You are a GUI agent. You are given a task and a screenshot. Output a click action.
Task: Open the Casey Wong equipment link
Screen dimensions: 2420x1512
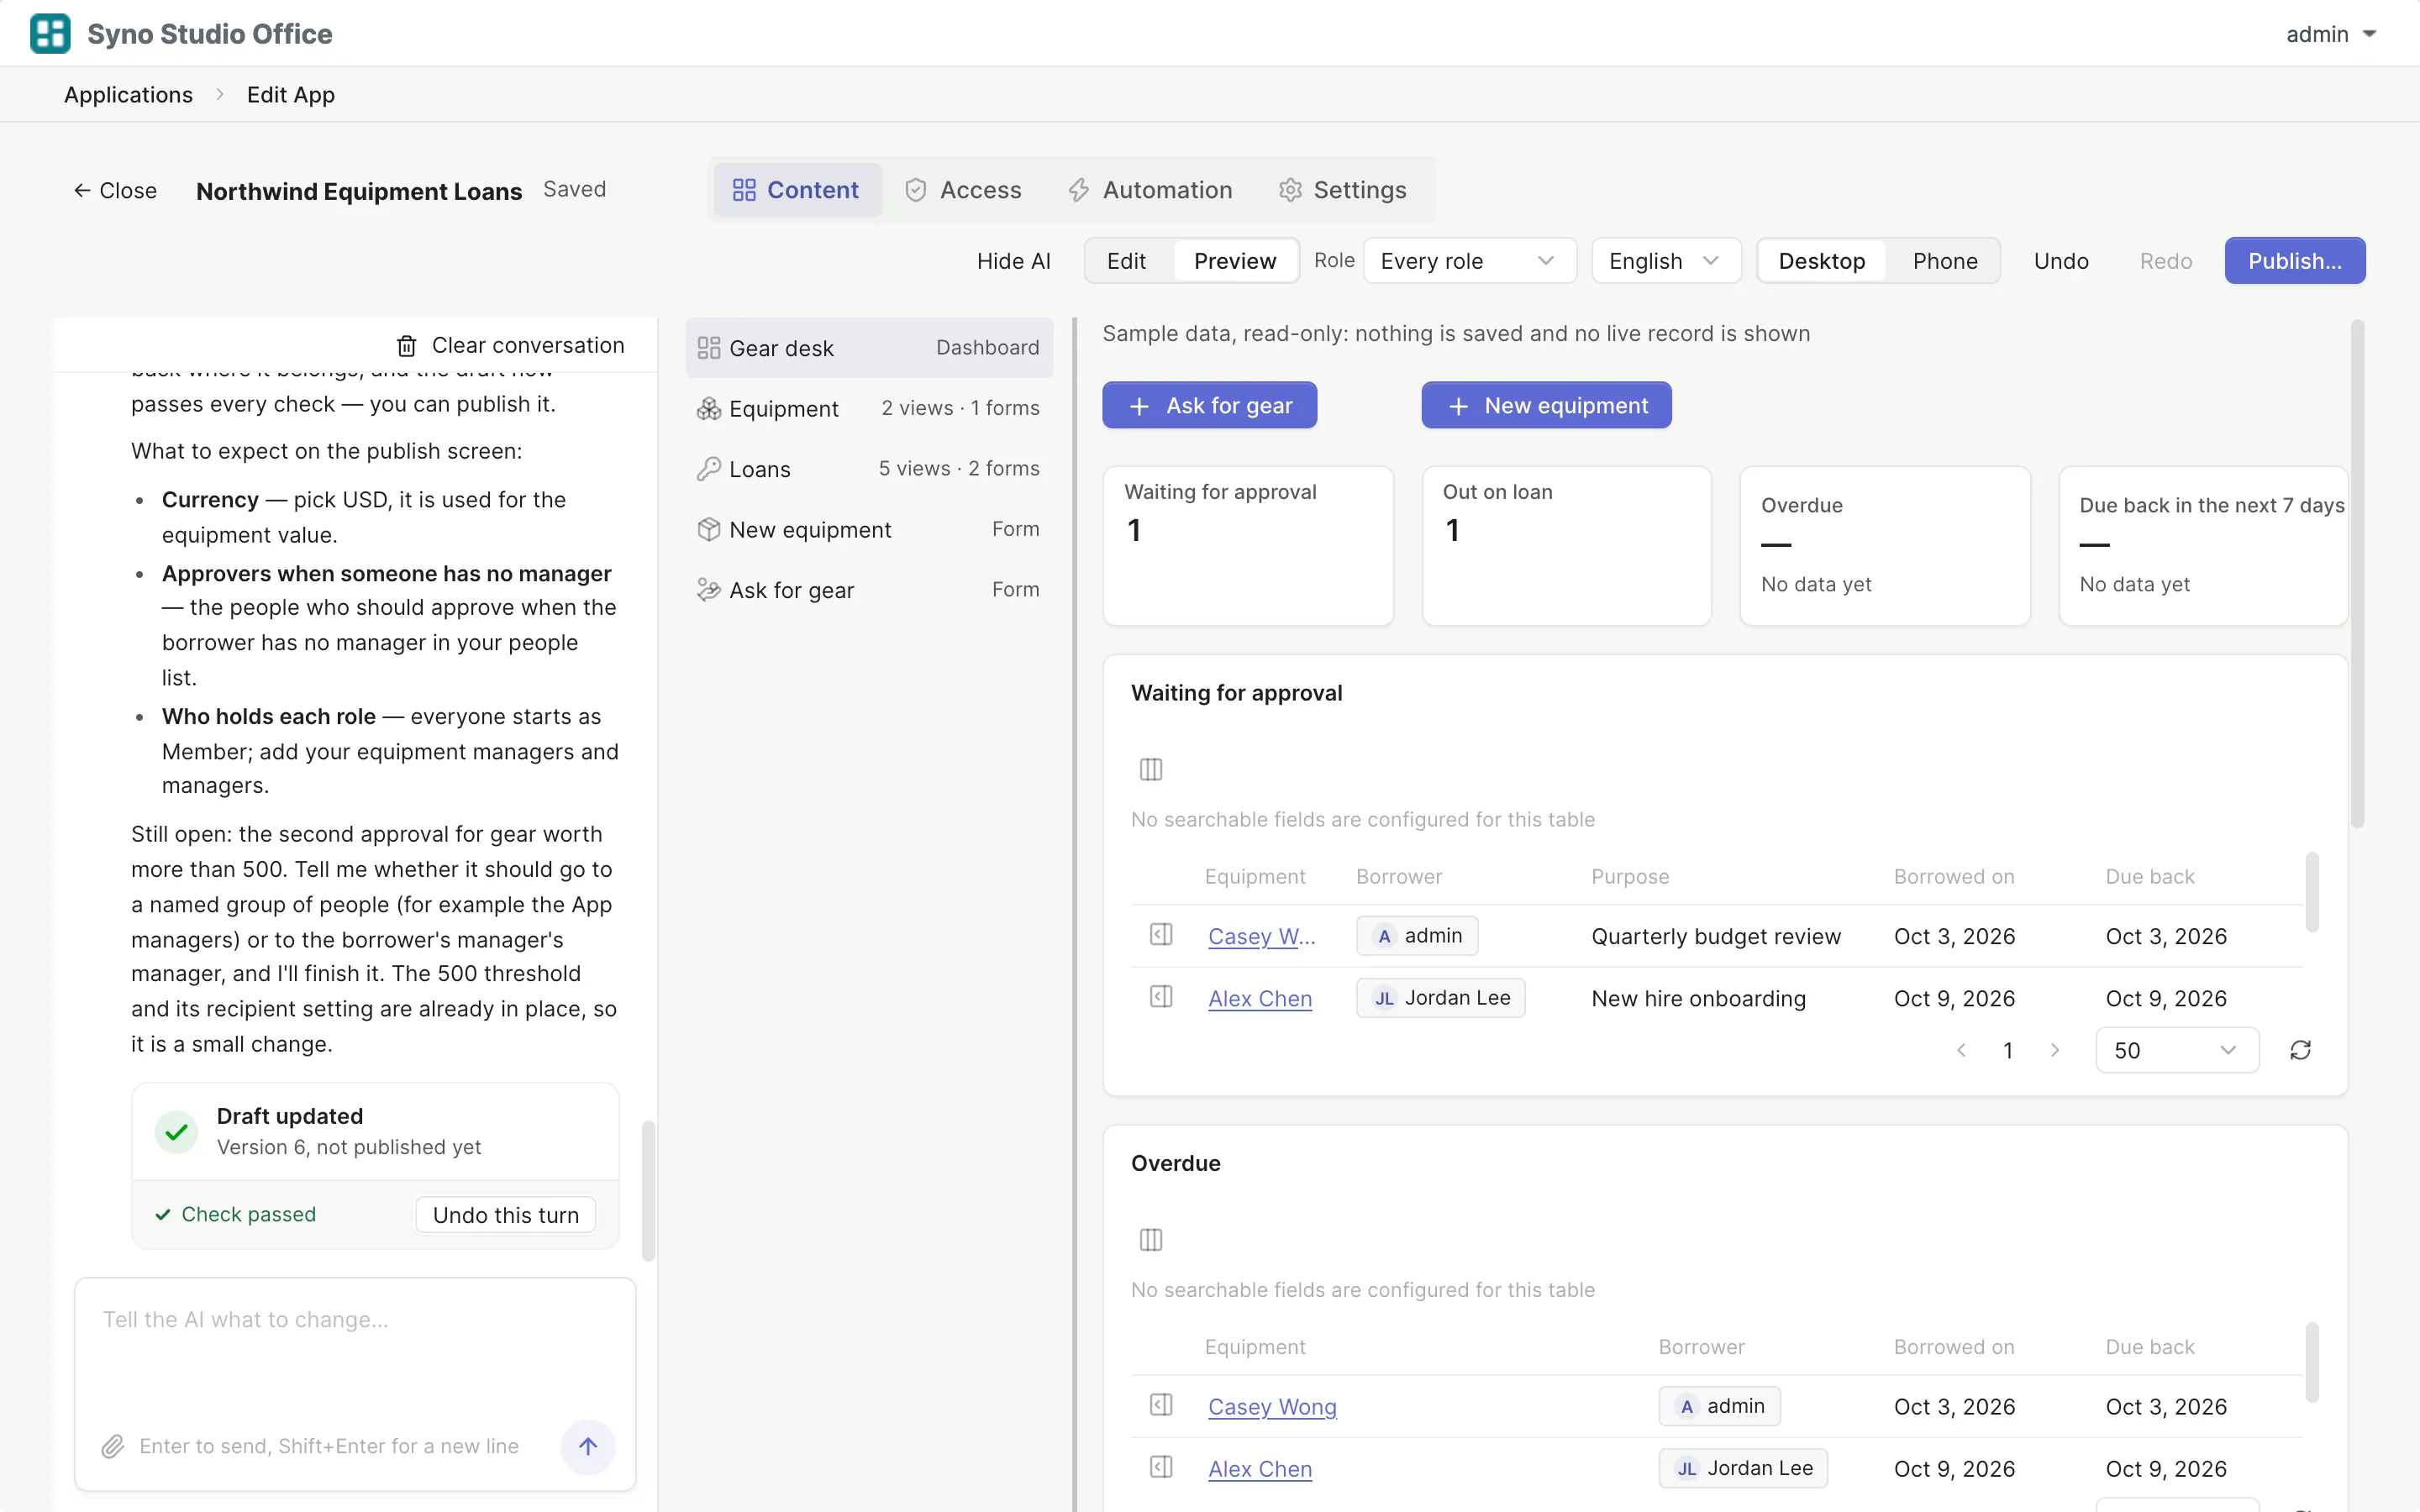(1271, 1406)
